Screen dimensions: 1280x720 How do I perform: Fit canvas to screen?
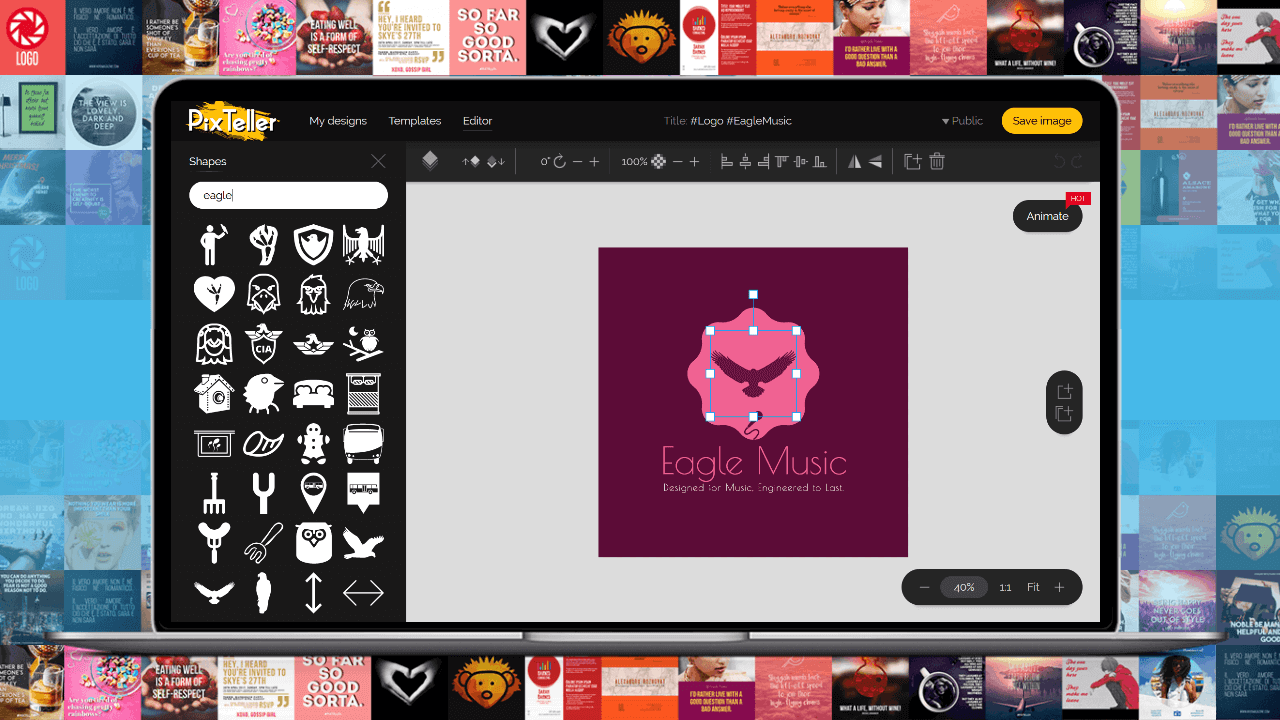pos(1033,587)
